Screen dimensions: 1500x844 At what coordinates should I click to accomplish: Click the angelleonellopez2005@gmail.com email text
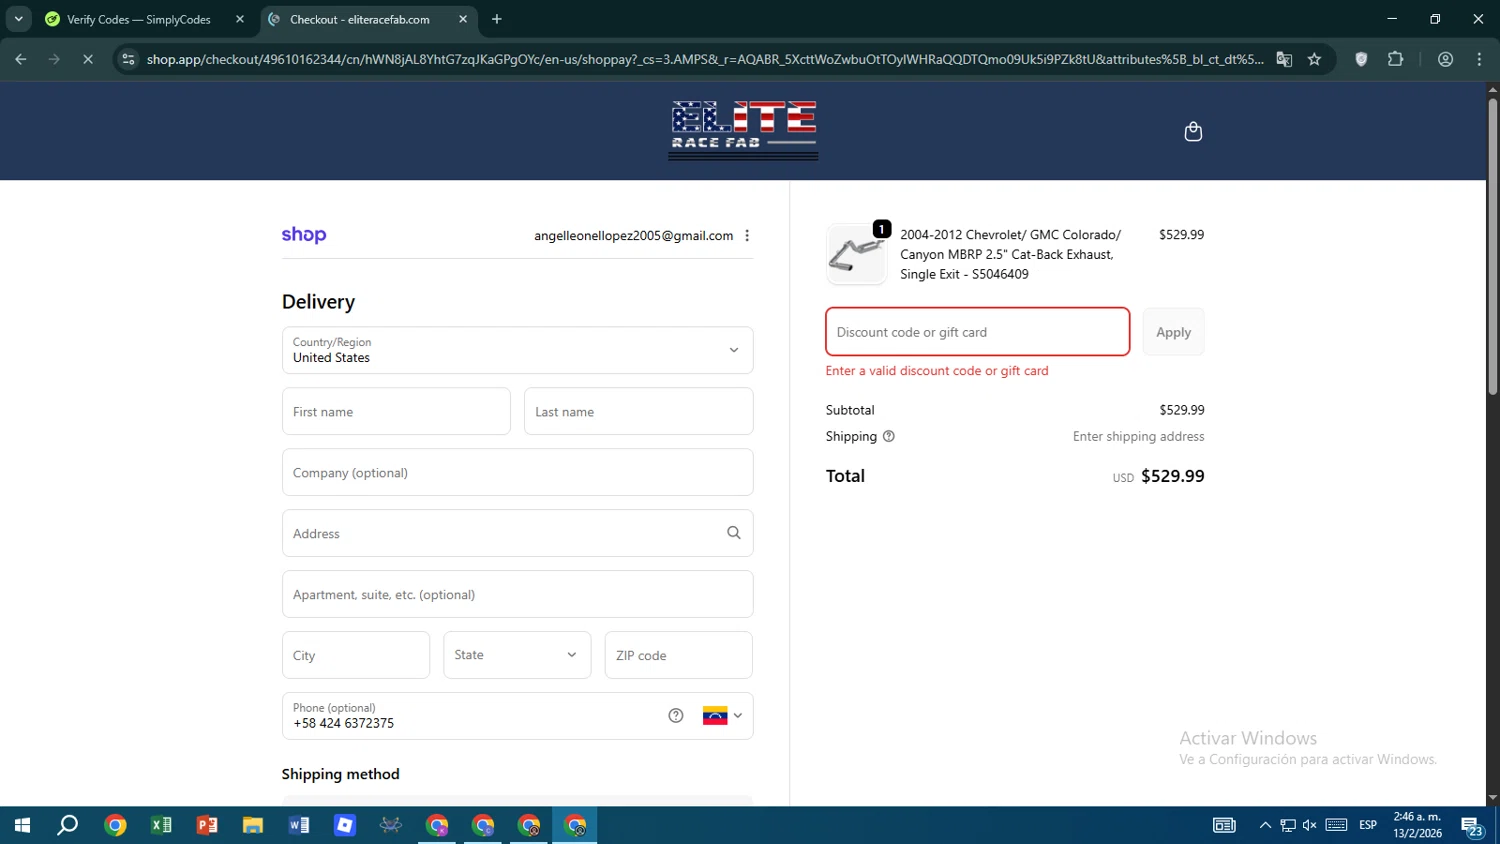pyautogui.click(x=633, y=236)
